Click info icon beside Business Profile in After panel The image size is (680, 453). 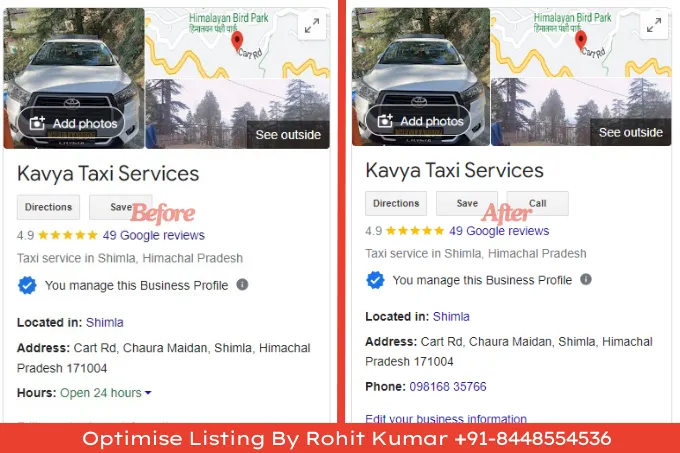(586, 279)
